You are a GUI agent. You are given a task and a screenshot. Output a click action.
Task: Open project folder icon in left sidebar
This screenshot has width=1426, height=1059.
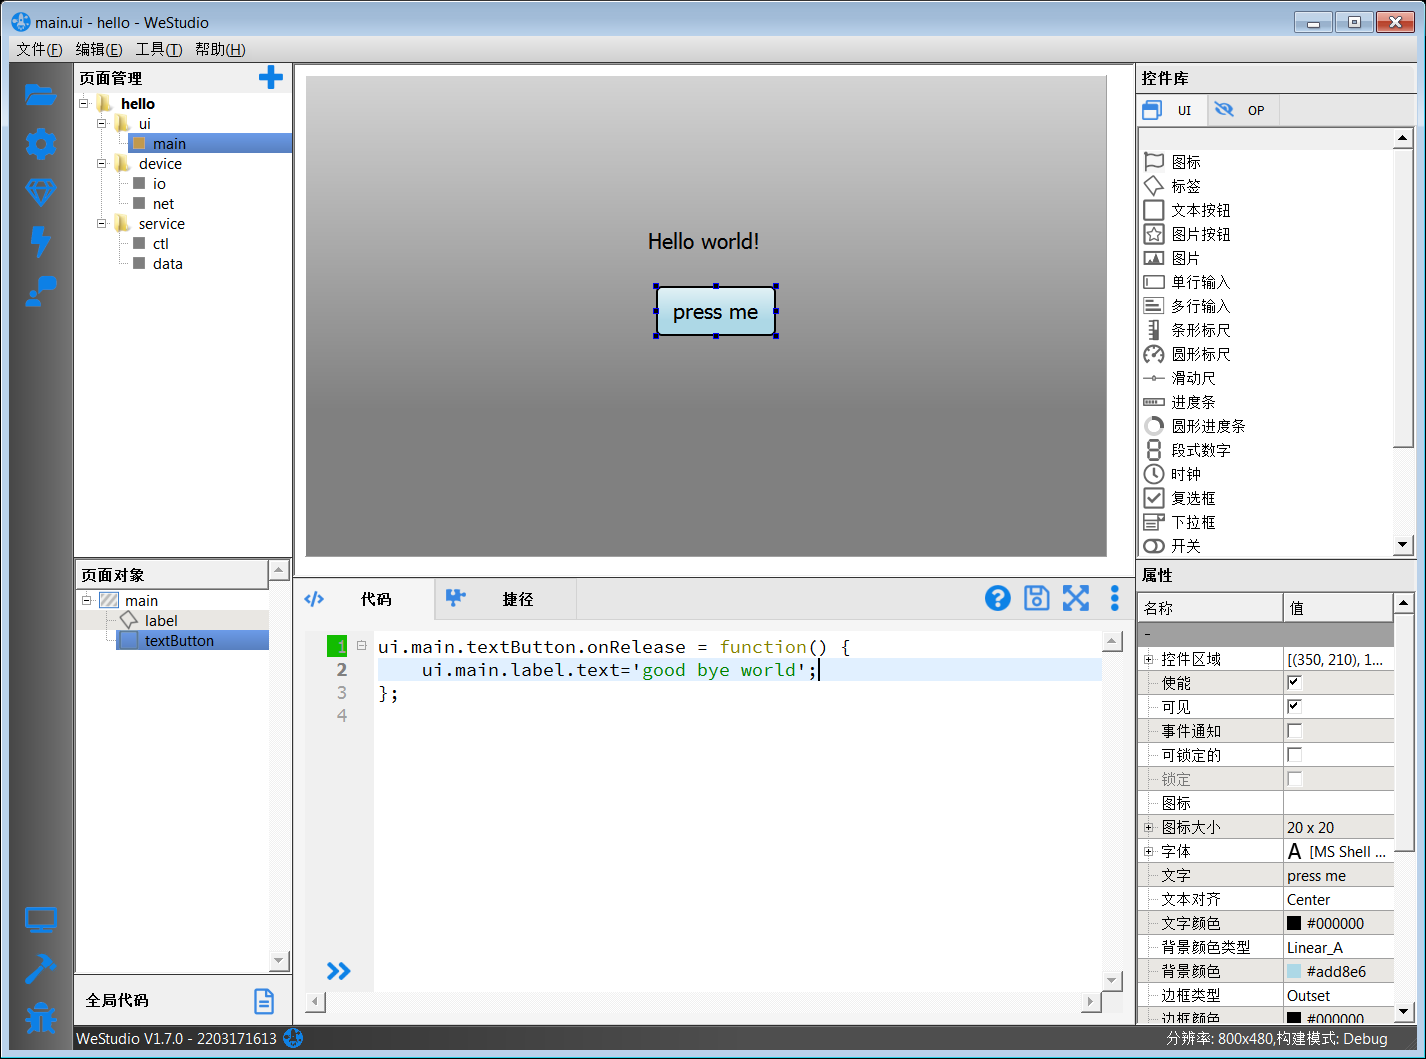pos(40,95)
